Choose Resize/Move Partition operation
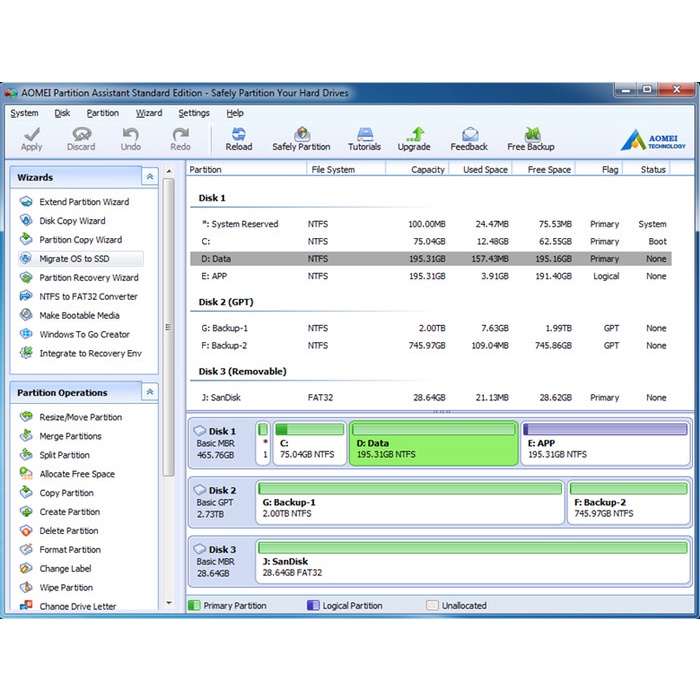Image resolution: width=700 pixels, height=700 pixels. (80, 417)
